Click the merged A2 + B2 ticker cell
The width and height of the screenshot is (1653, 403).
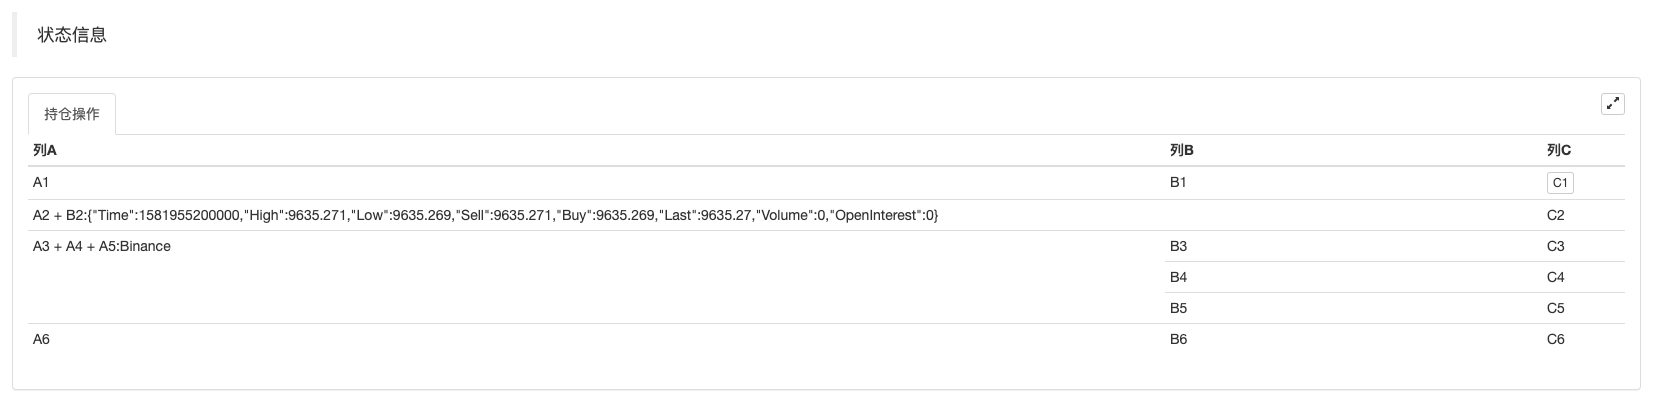click(485, 215)
